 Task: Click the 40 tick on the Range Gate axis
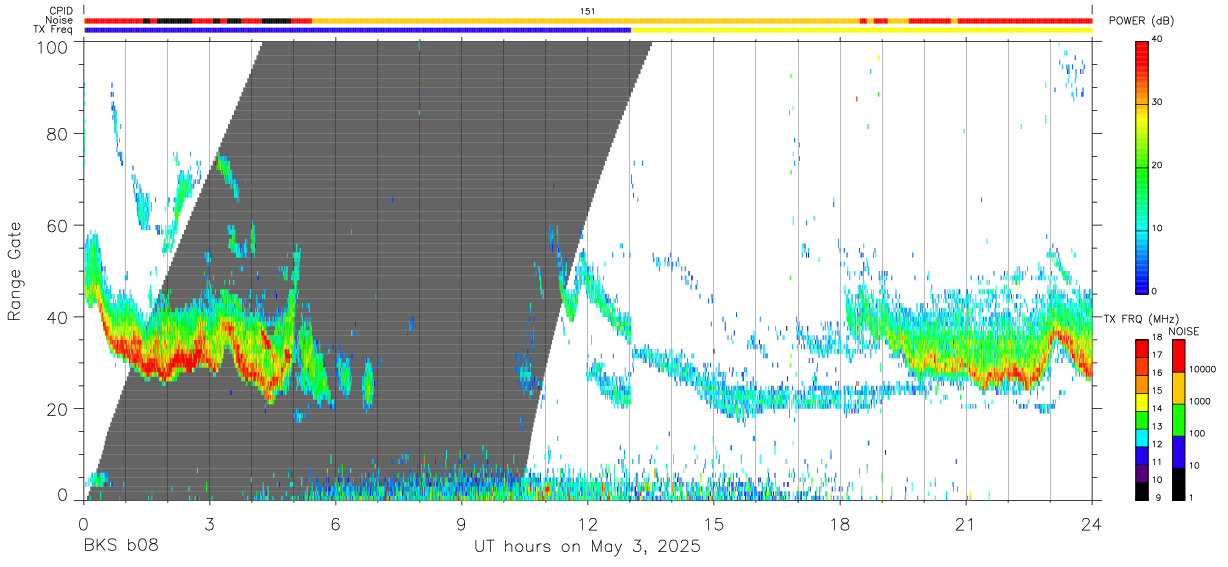58,318
